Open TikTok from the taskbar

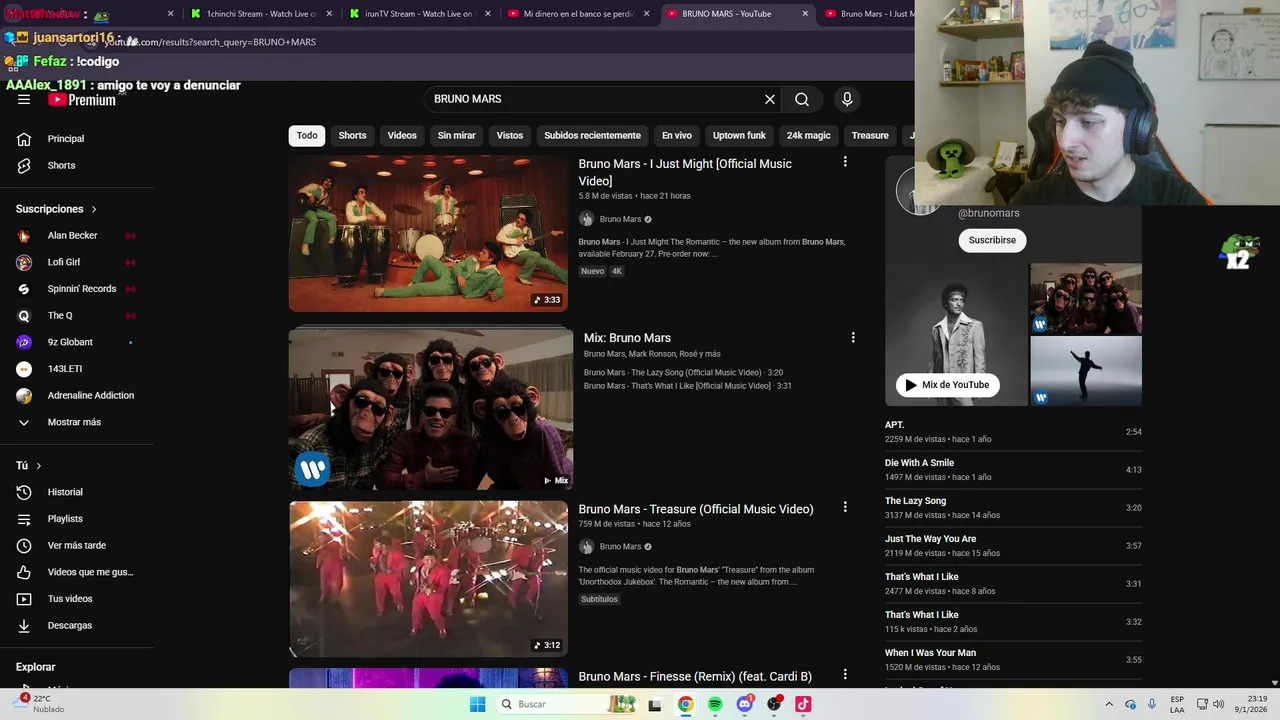tap(803, 704)
